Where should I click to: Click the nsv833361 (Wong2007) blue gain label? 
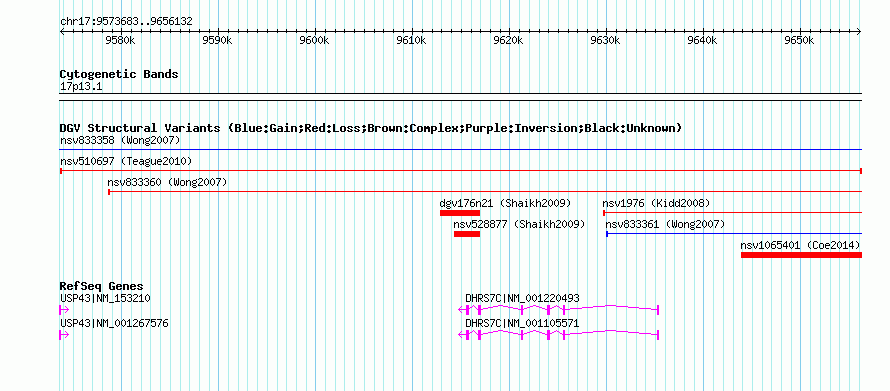665,224
